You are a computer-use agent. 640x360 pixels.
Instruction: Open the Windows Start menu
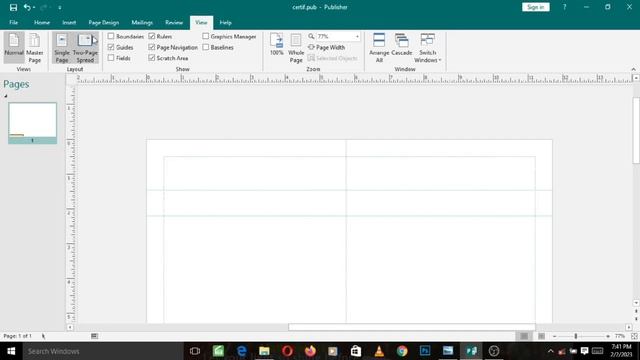click(x=11, y=351)
